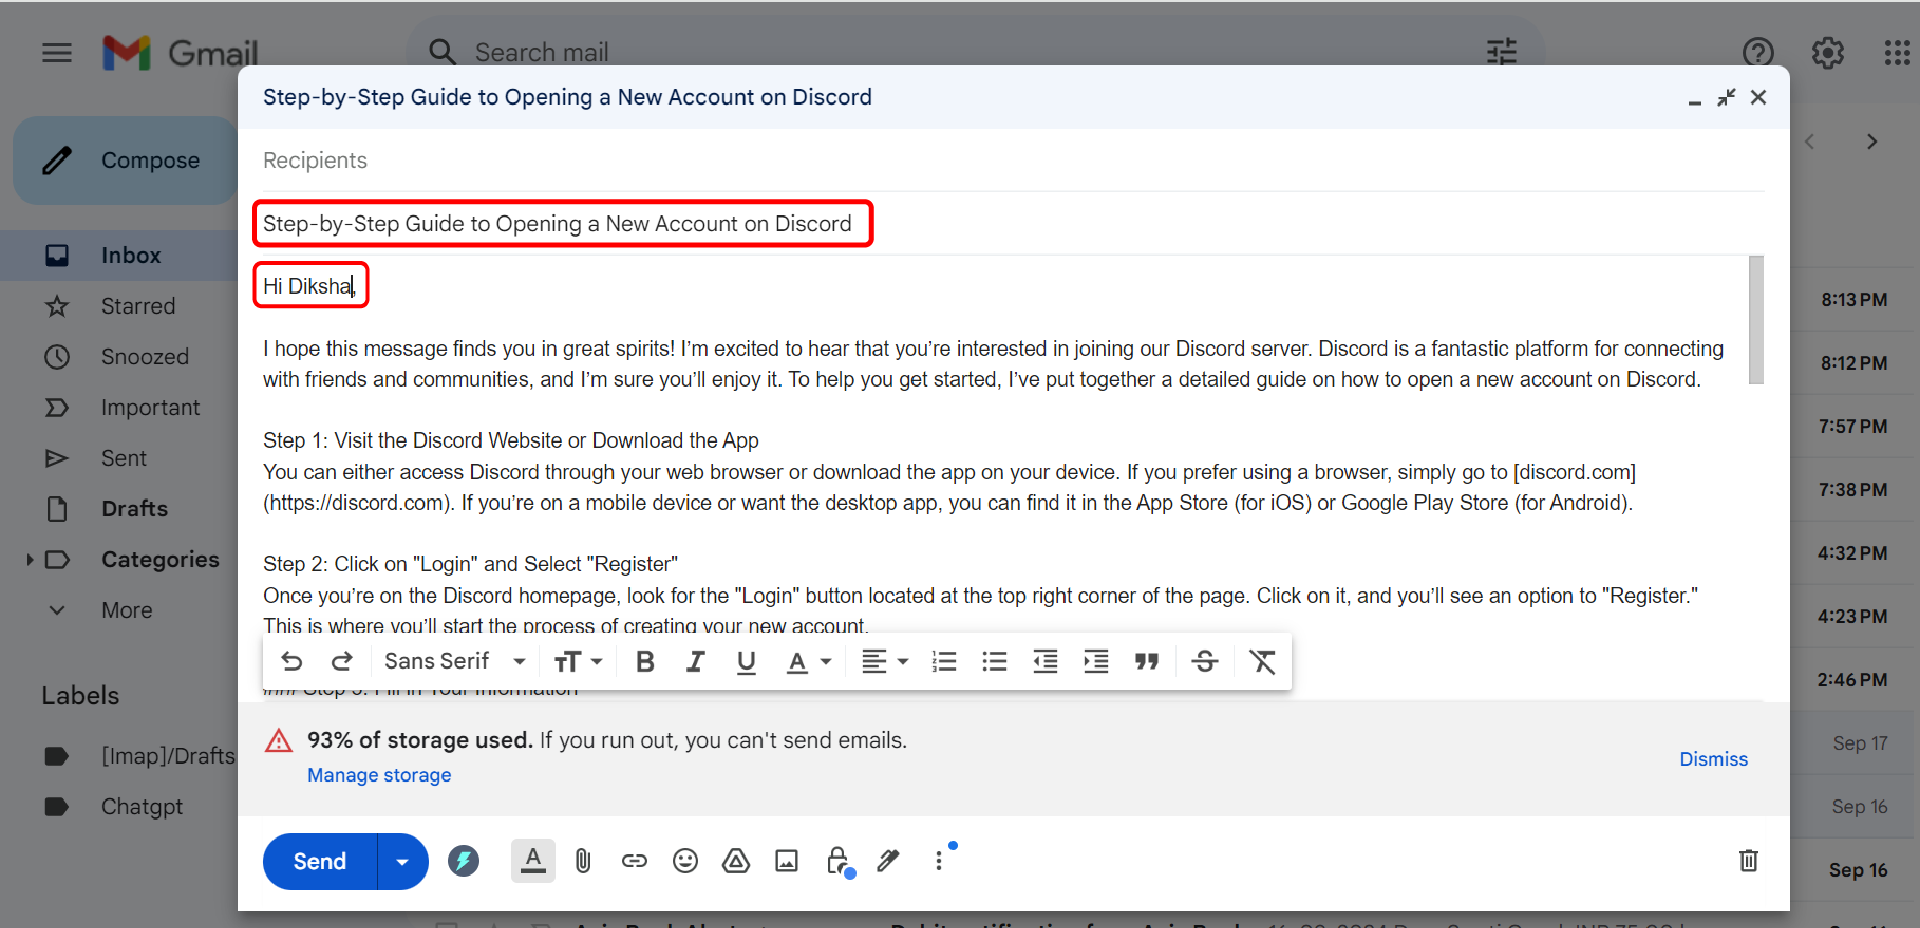The width and height of the screenshot is (1920, 928).
Task: Go to the older page of emails
Action: click(1872, 142)
